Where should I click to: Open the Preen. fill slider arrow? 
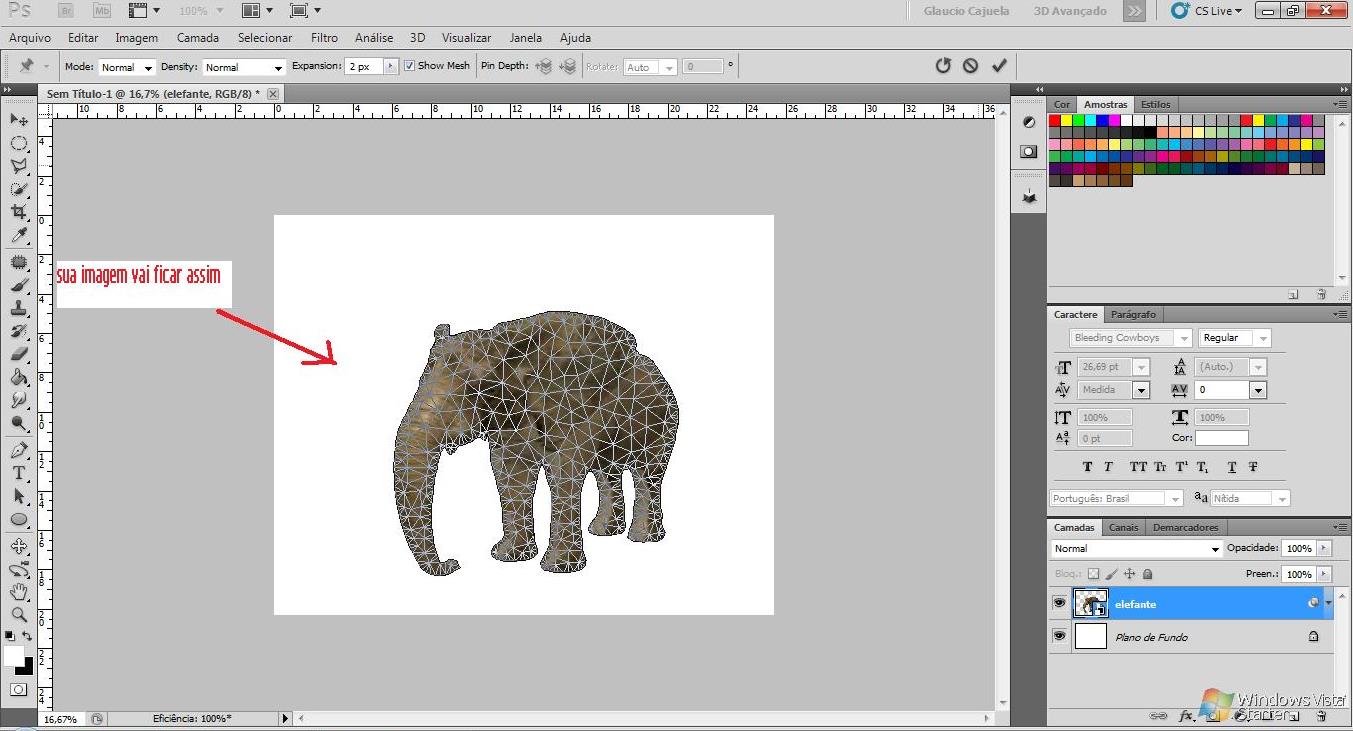1325,574
